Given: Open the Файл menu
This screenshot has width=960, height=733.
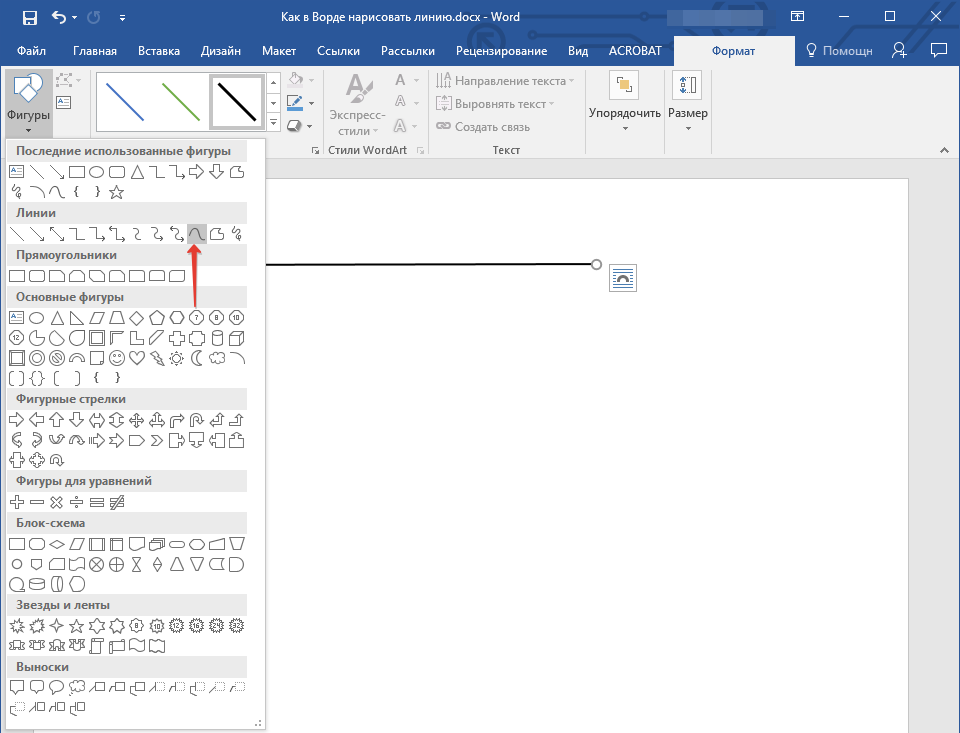Looking at the screenshot, I should tap(31, 51).
